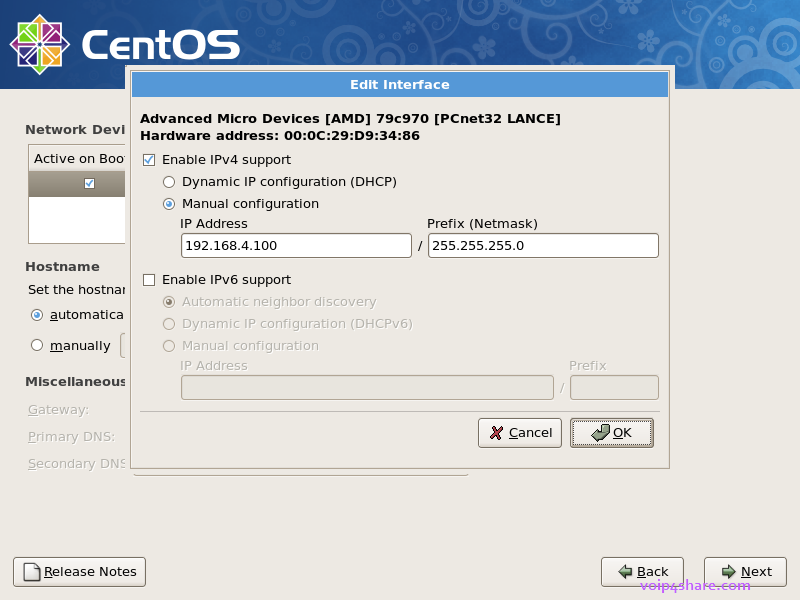
Task: Choose to set hostname manually
Action: [36, 345]
